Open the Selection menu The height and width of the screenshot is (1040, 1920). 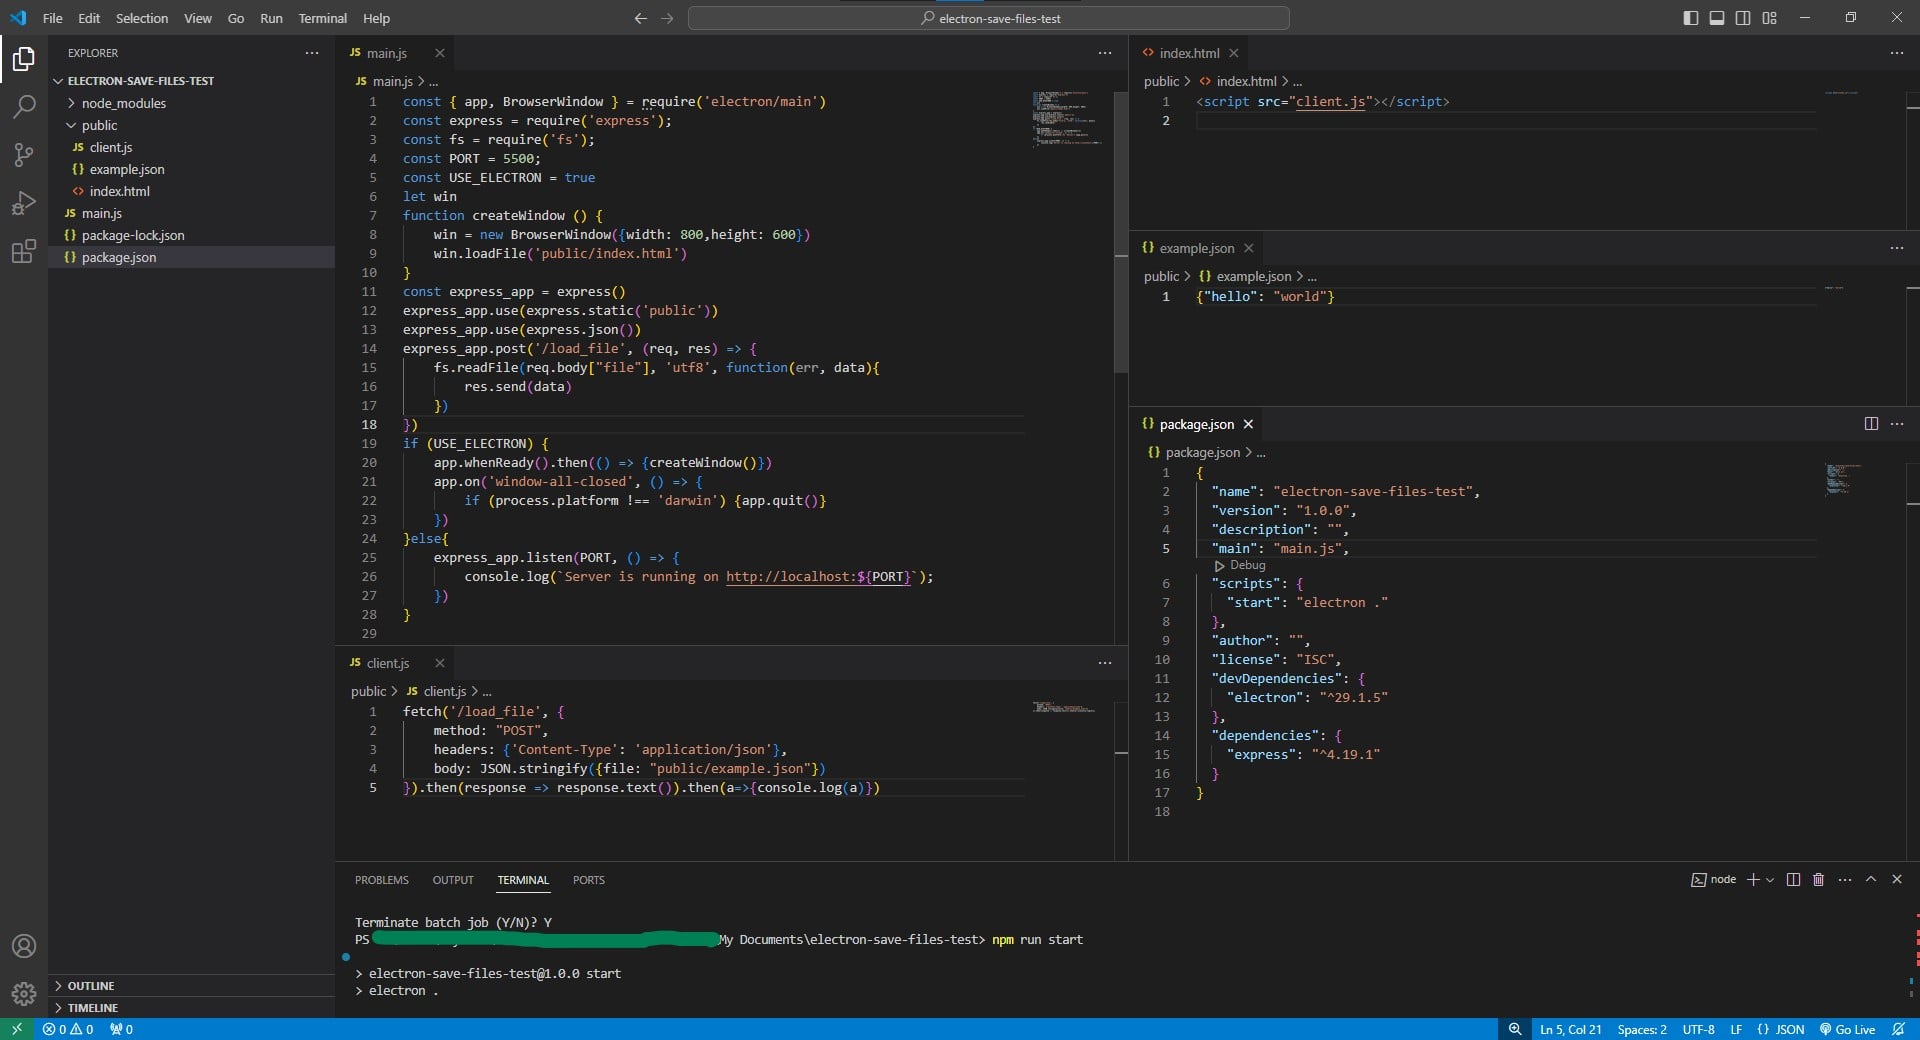(x=142, y=18)
